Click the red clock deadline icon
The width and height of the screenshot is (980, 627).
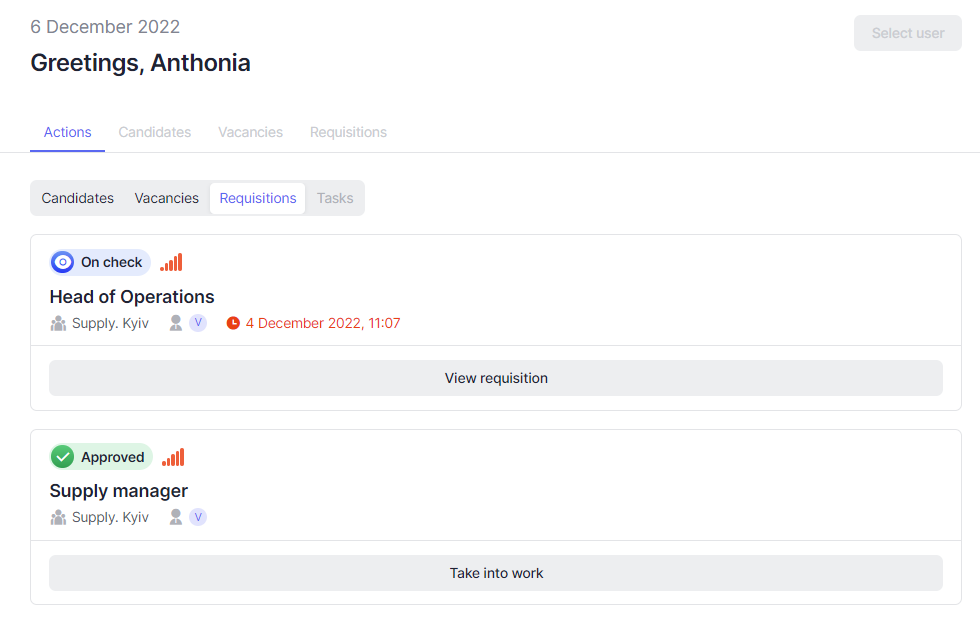pos(233,323)
